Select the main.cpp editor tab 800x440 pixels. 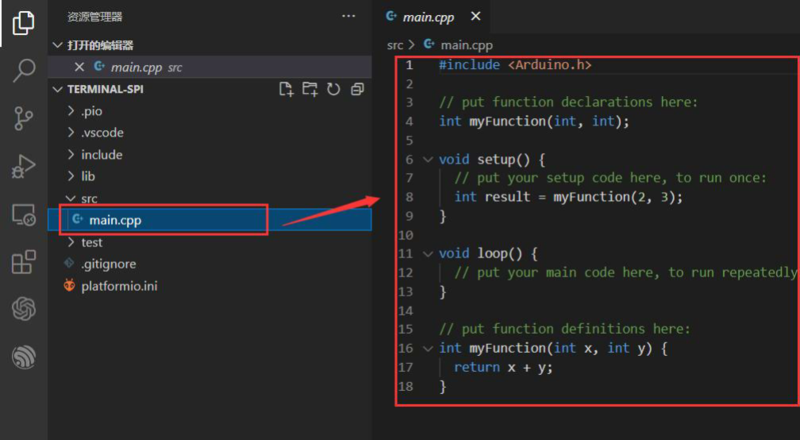(428, 17)
